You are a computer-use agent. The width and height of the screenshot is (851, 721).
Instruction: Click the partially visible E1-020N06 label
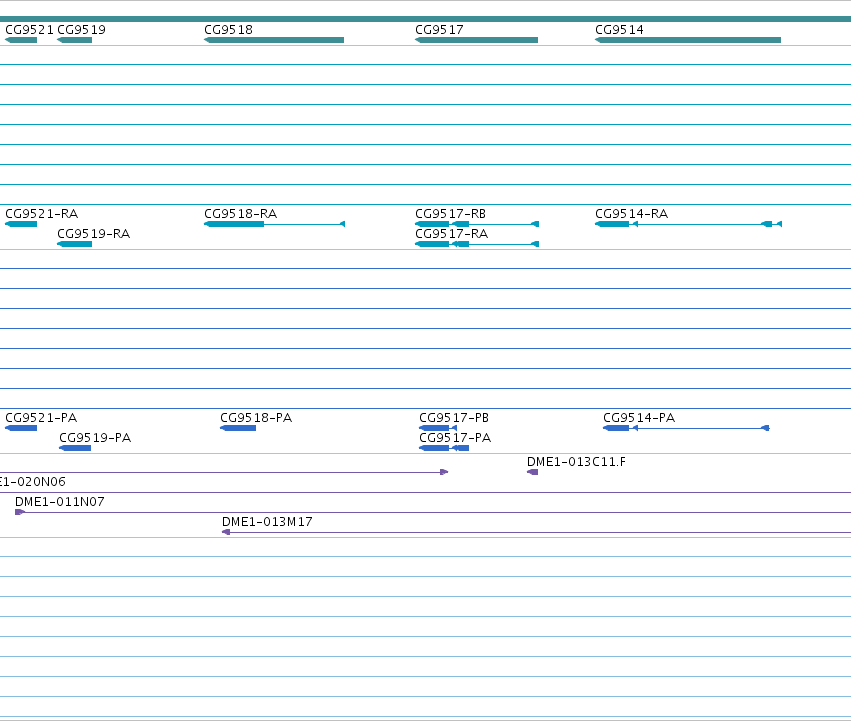point(33,482)
